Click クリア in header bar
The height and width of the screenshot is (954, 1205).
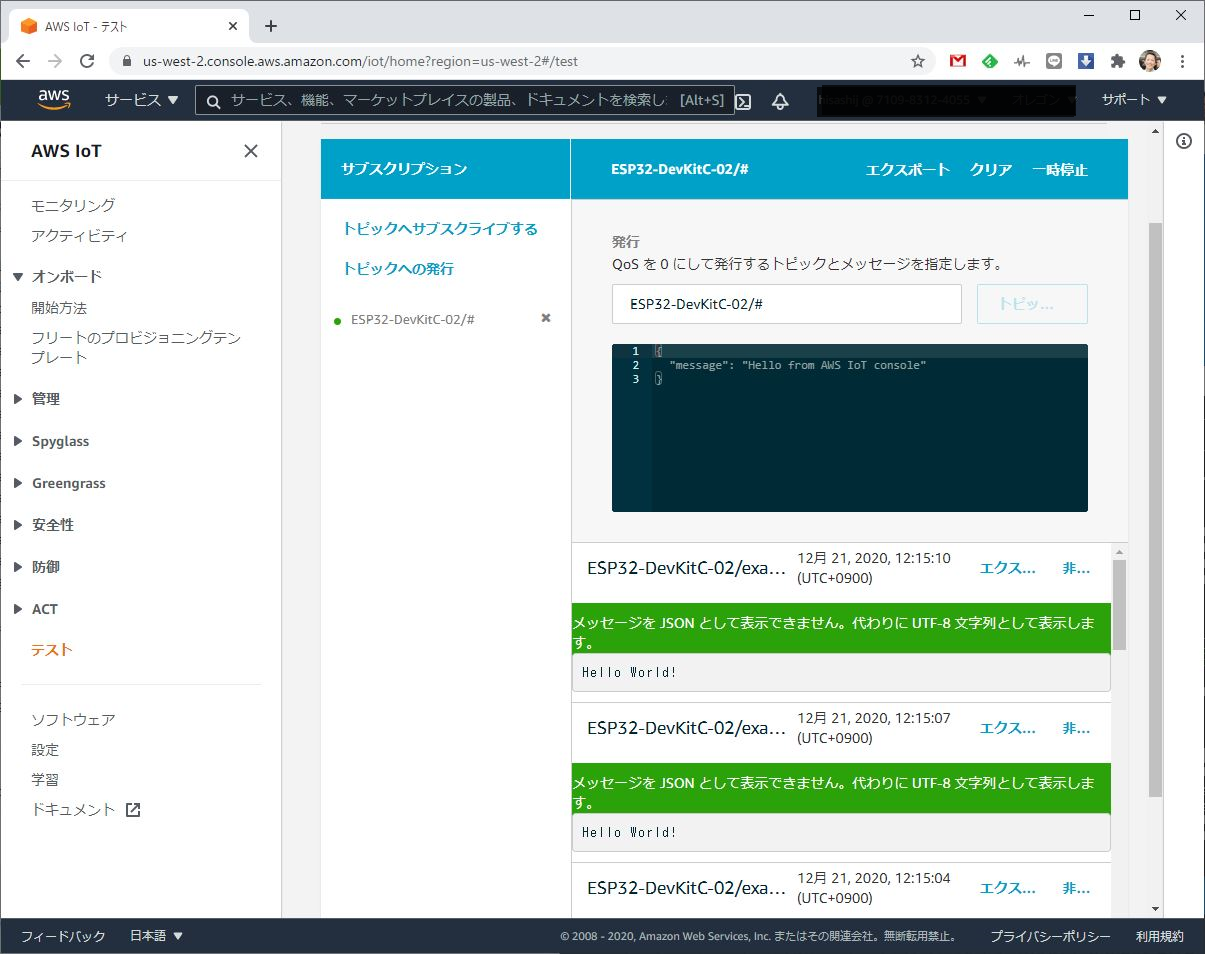[991, 170]
